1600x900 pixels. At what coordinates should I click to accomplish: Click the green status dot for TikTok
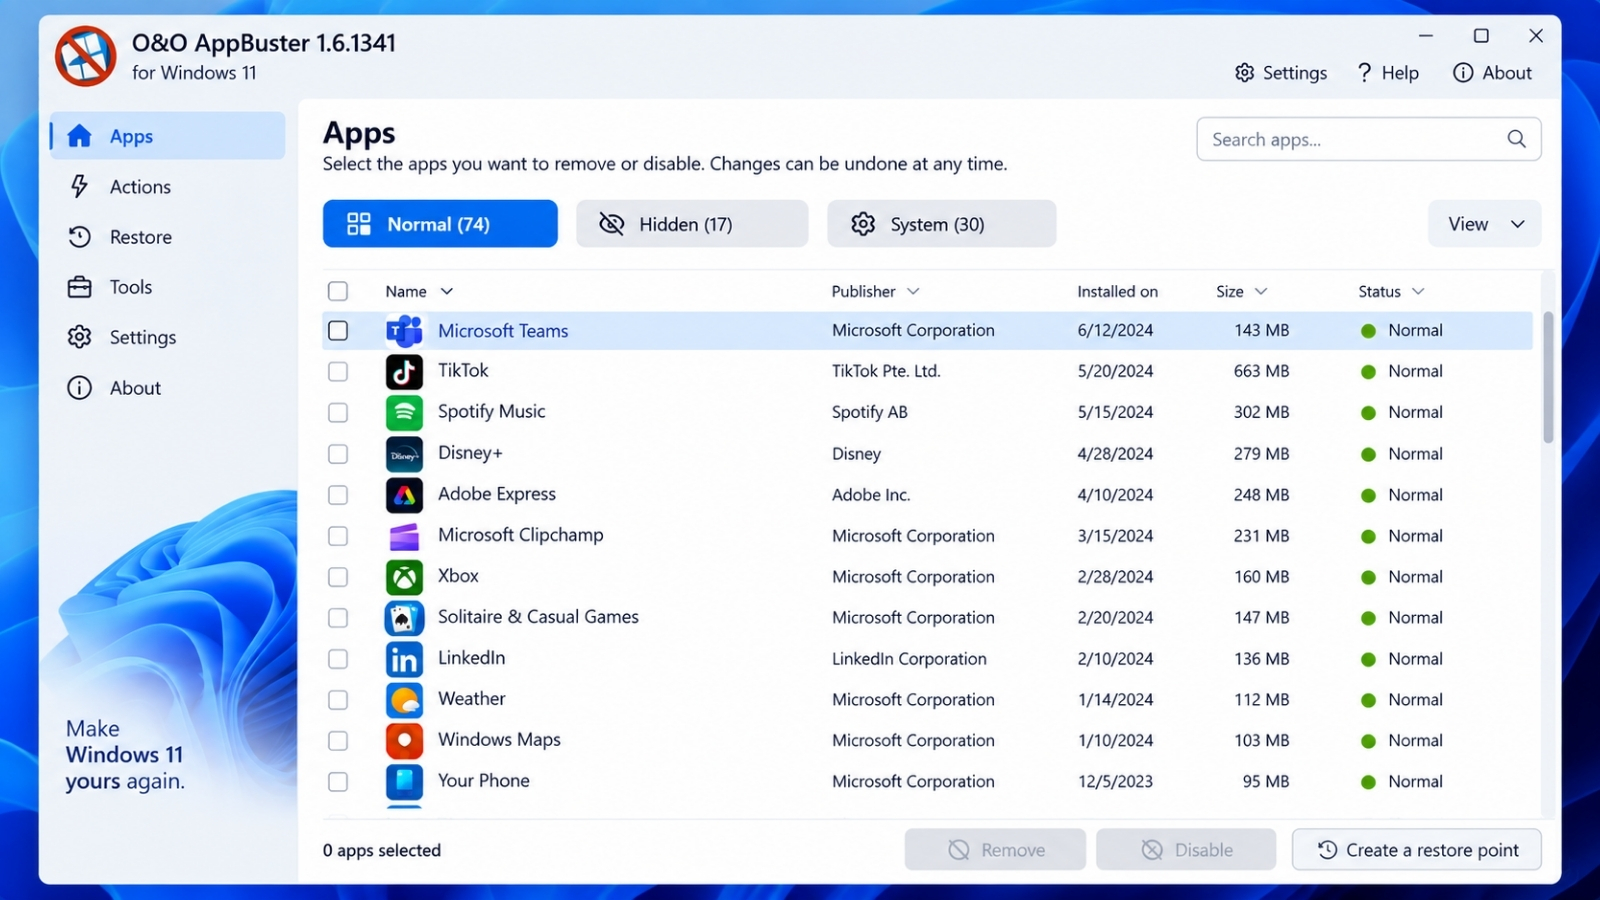(1368, 372)
